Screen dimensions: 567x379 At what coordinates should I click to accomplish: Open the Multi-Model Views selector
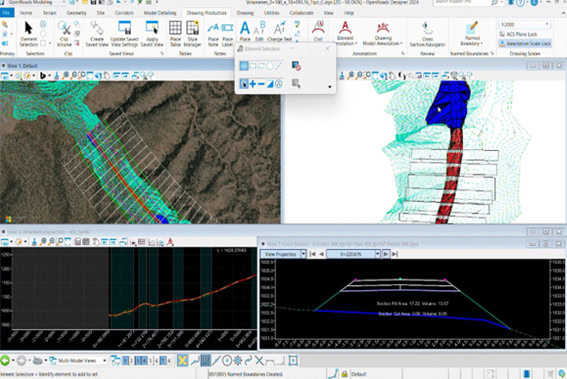(x=78, y=361)
